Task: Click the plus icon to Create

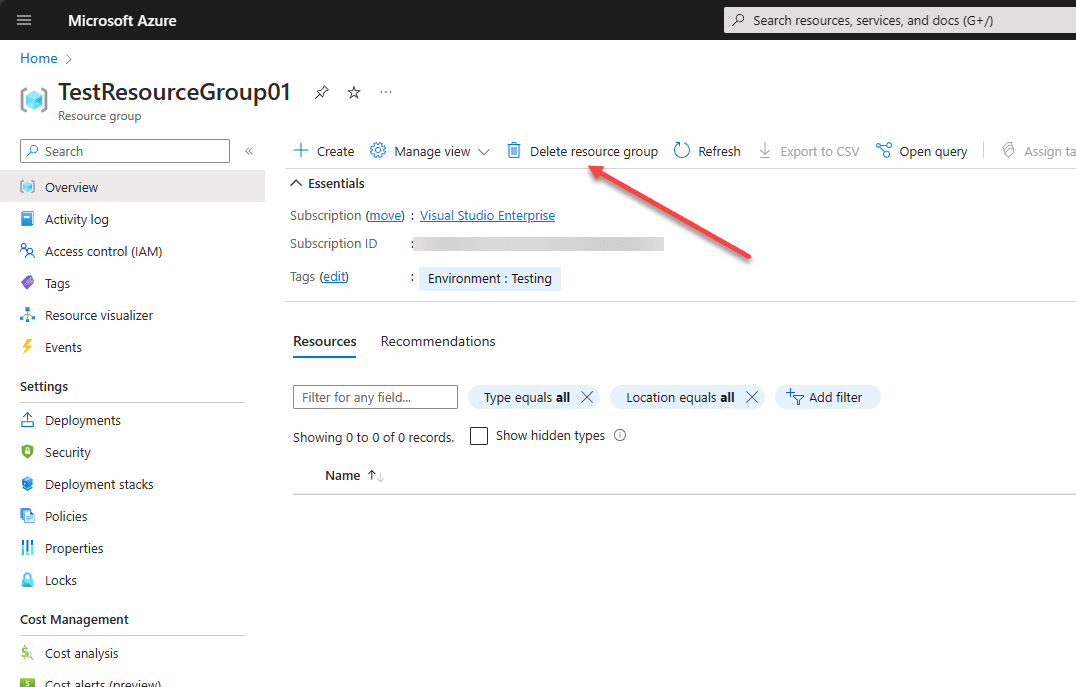Action: [301, 150]
